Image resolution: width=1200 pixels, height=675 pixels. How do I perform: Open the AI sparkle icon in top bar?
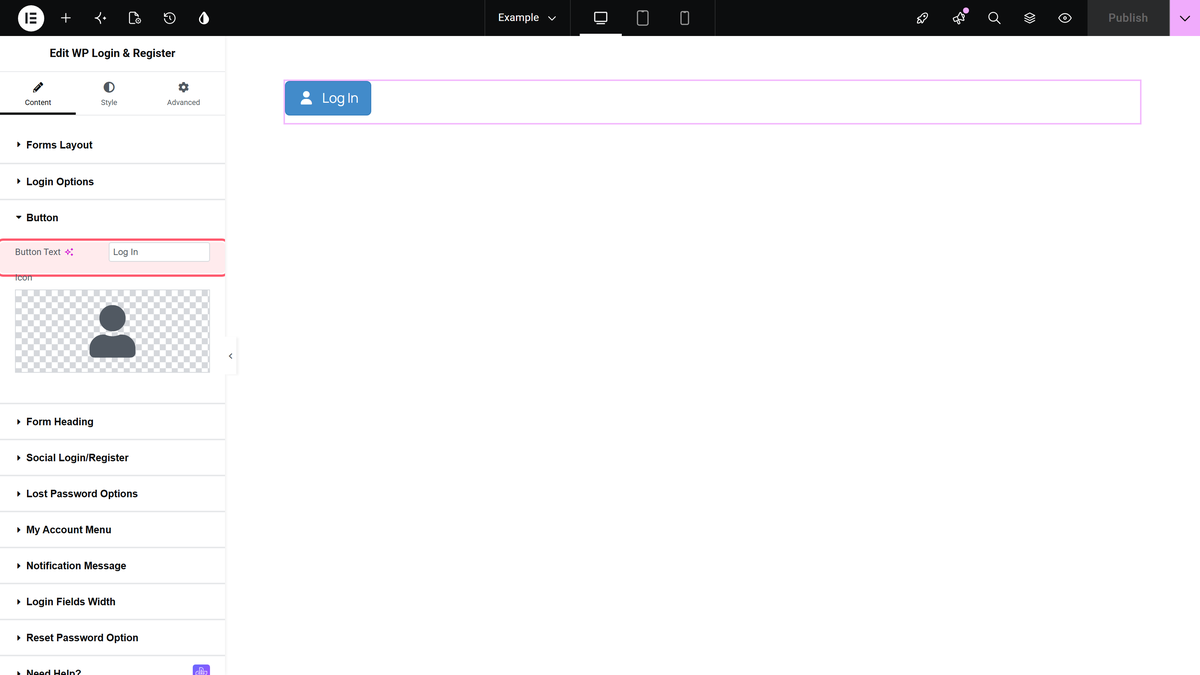coord(100,18)
